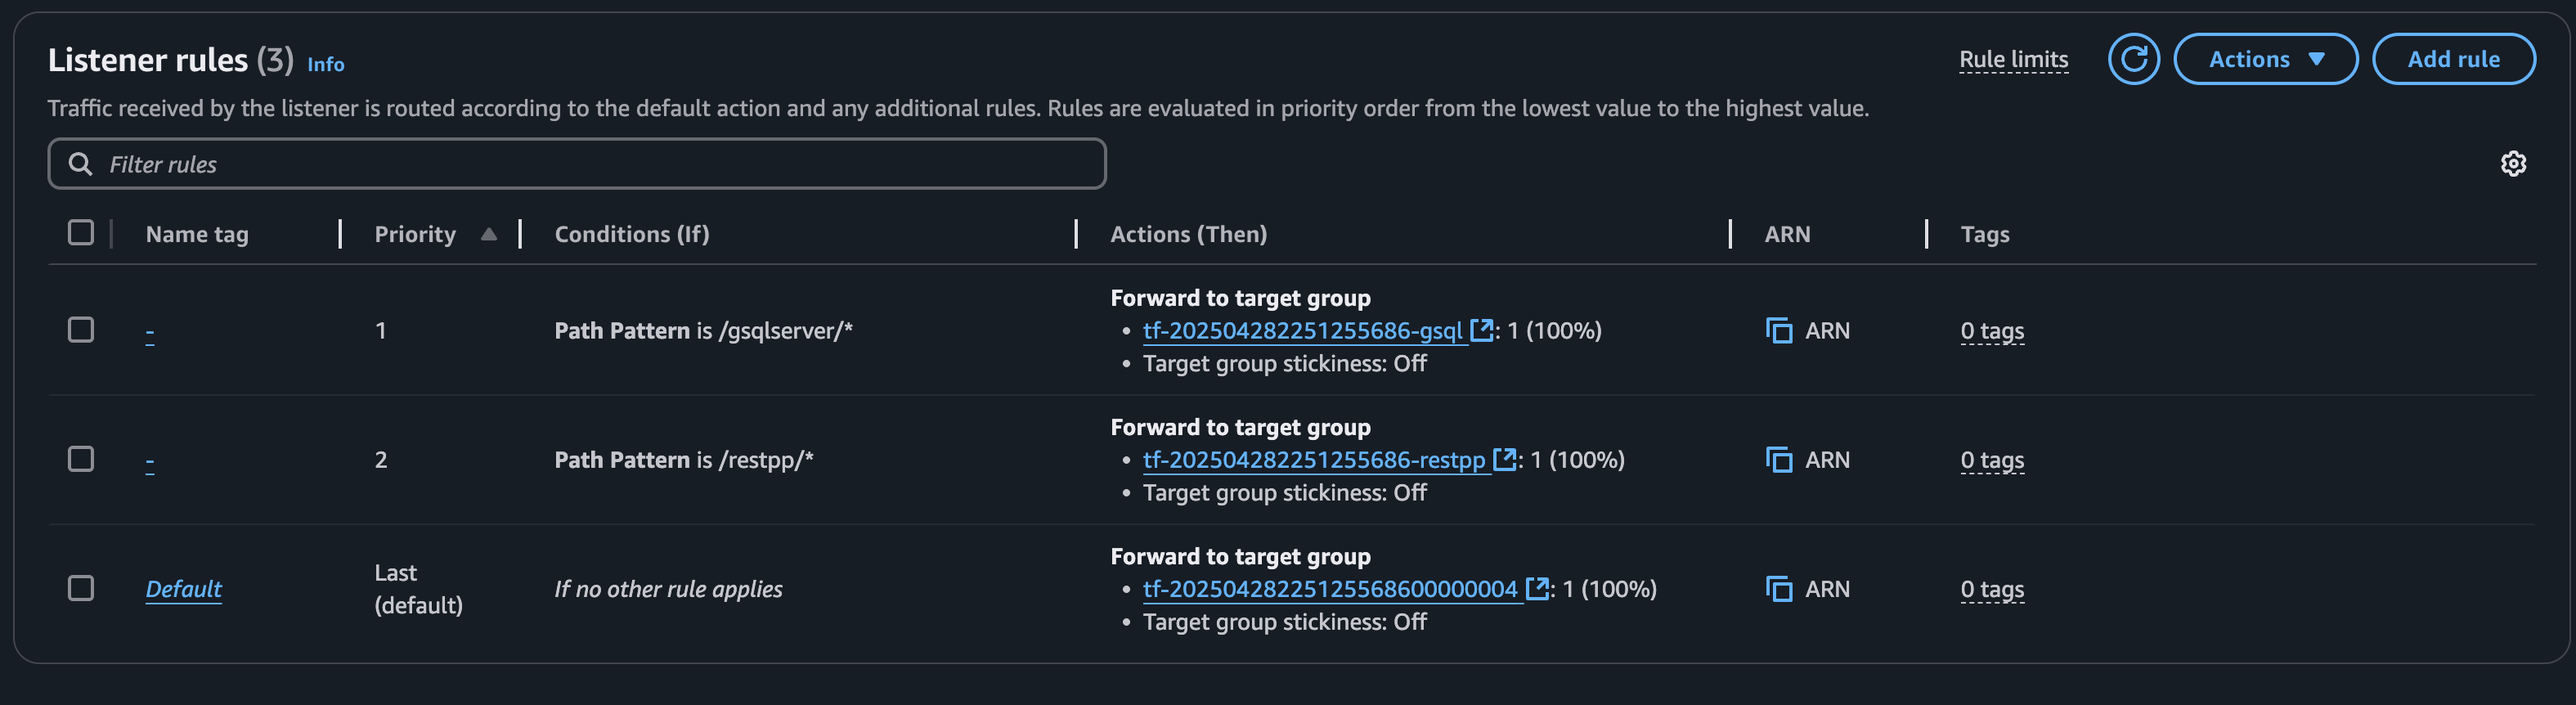Copy ARN icon for the Default rule
Screen dimensions: 2576x705
[x=1778, y=589]
